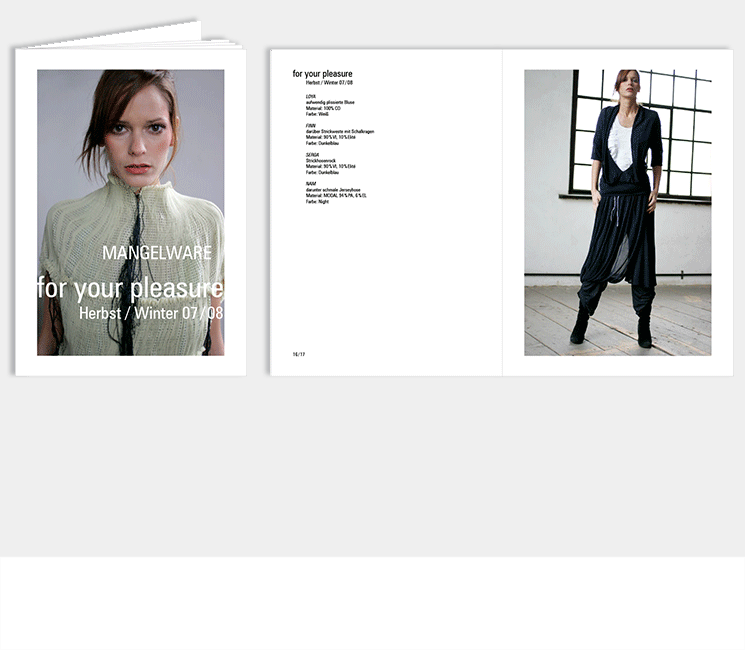Click the 'Material: MODAL' line
Viewport: 745px width, 650px height.
pyautogui.click(x=336, y=195)
